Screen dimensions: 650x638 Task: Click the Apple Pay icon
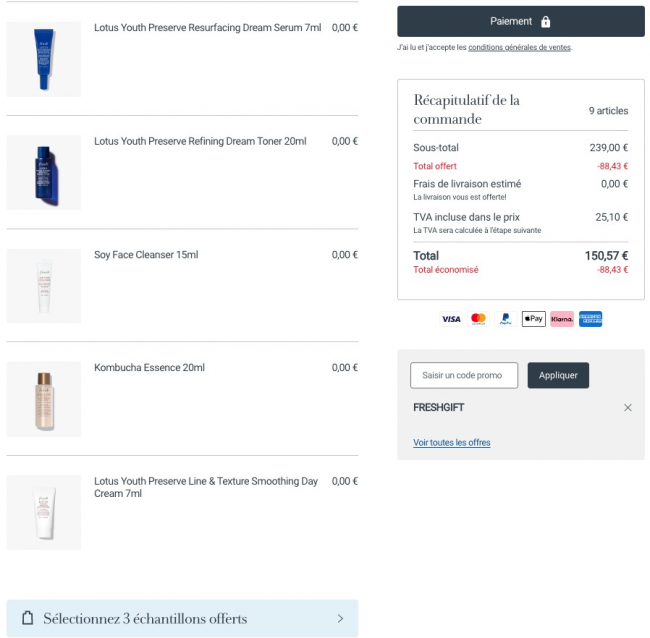click(x=534, y=319)
